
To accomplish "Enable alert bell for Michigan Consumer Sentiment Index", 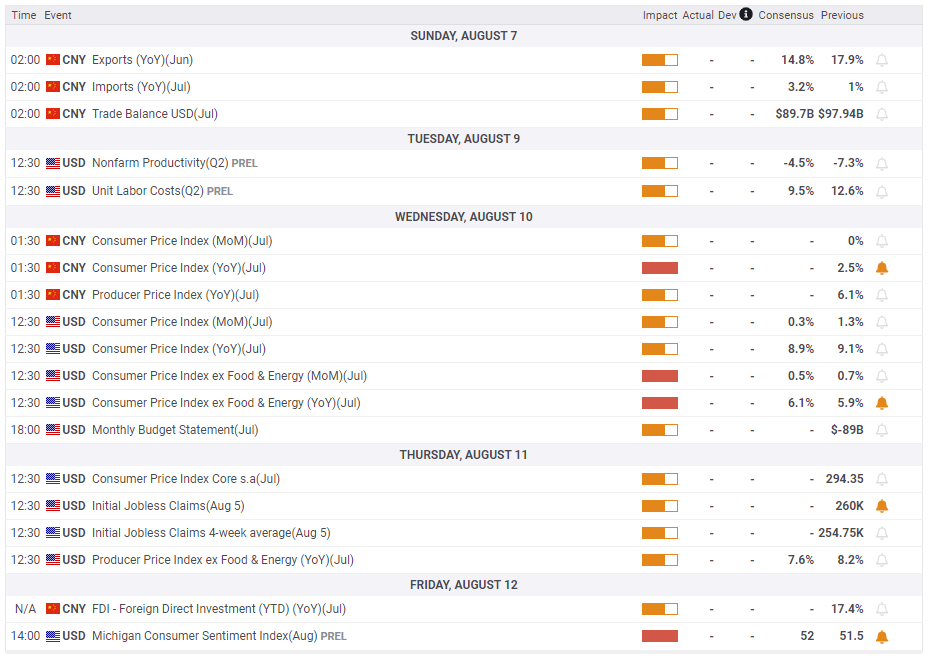I will [x=881, y=636].
